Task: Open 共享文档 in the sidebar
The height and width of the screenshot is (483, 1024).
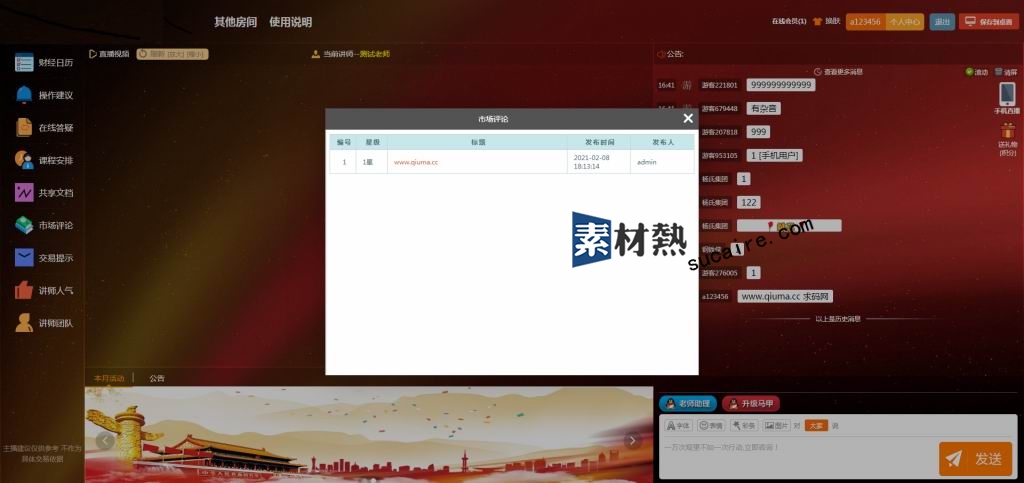Action: point(44,193)
